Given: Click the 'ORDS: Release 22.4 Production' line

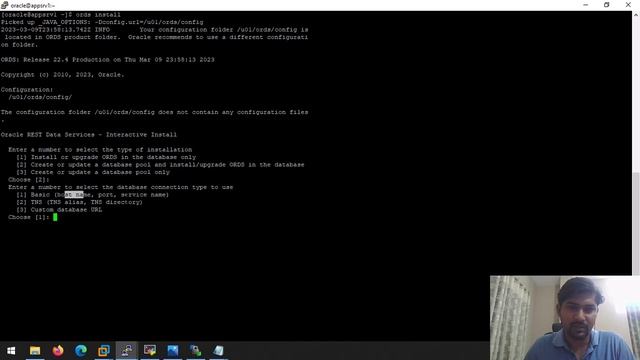Looking at the screenshot, I should pyautogui.click(x=107, y=60).
